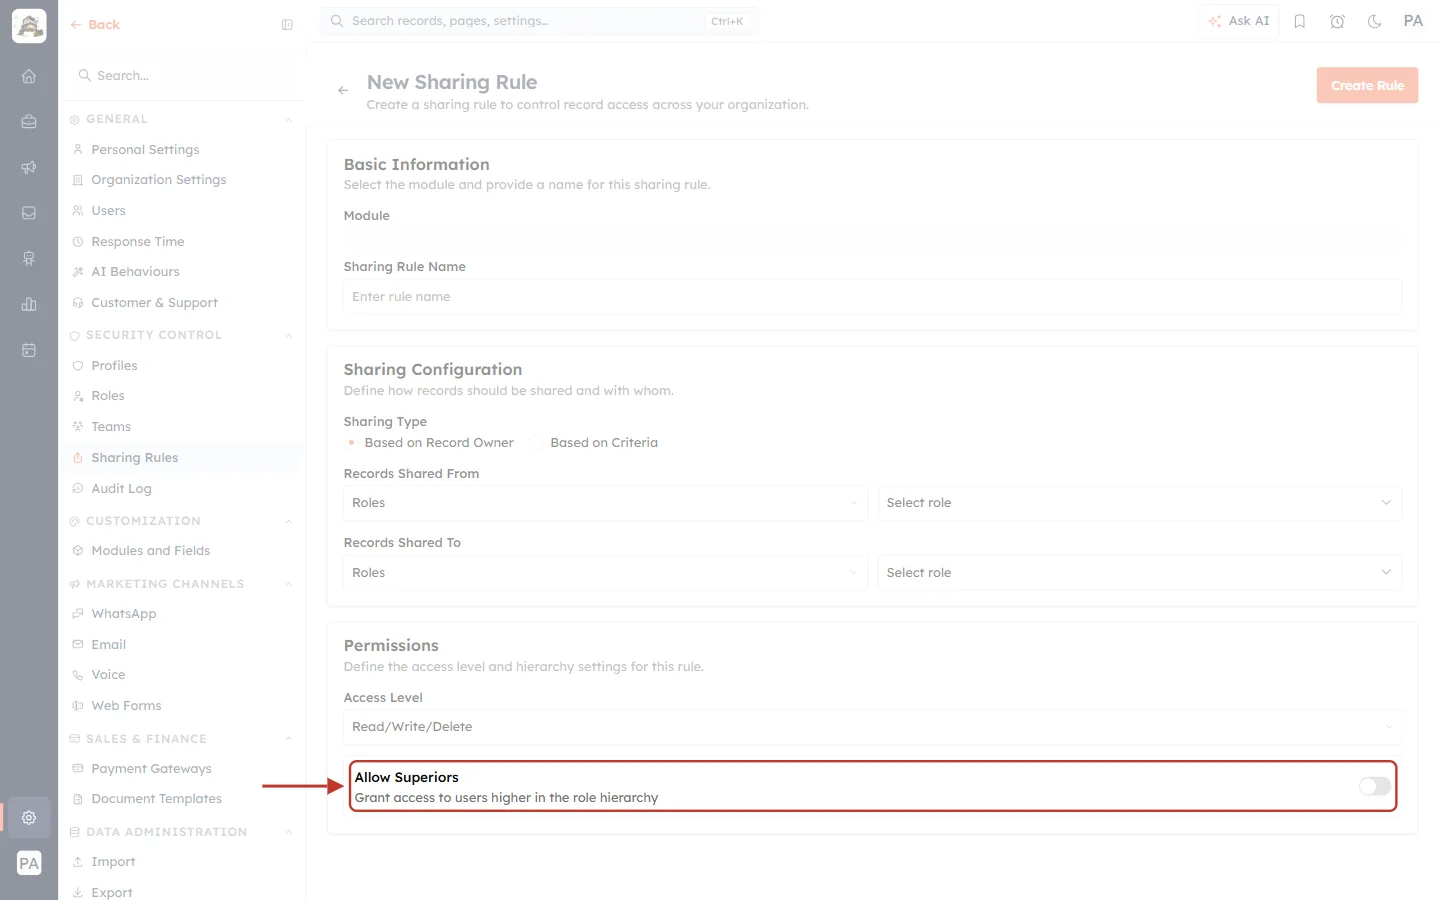Viewport: 1440px width, 900px height.
Task: Click the bookmark icon in top bar
Action: (1300, 21)
